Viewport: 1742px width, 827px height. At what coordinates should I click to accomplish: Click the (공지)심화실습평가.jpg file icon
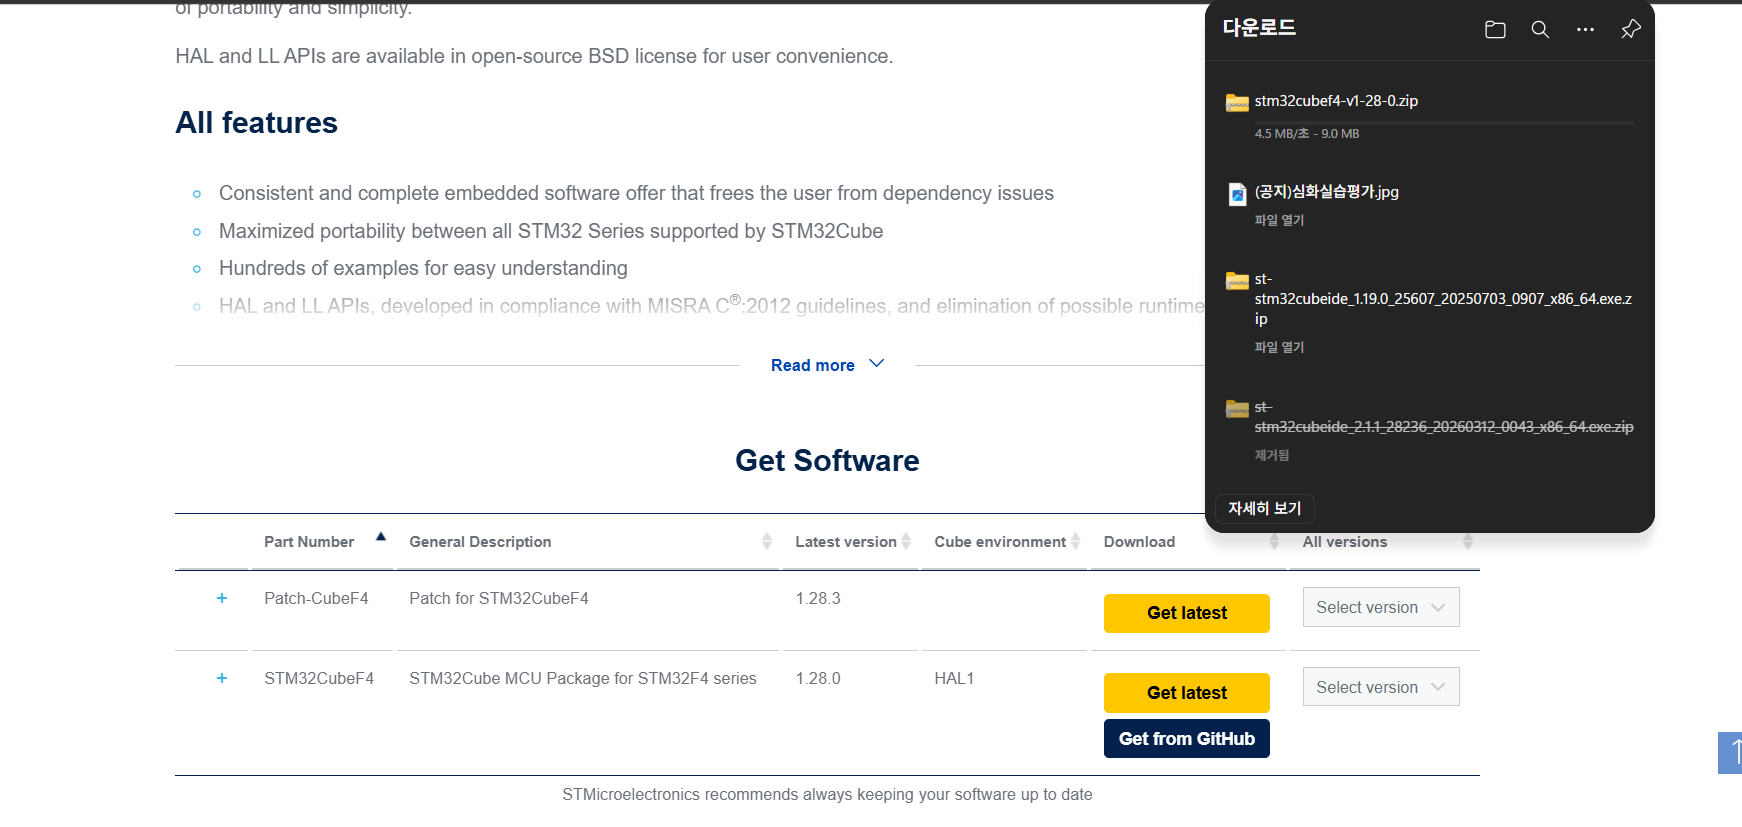pyautogui.click(x=1237, y=194)
